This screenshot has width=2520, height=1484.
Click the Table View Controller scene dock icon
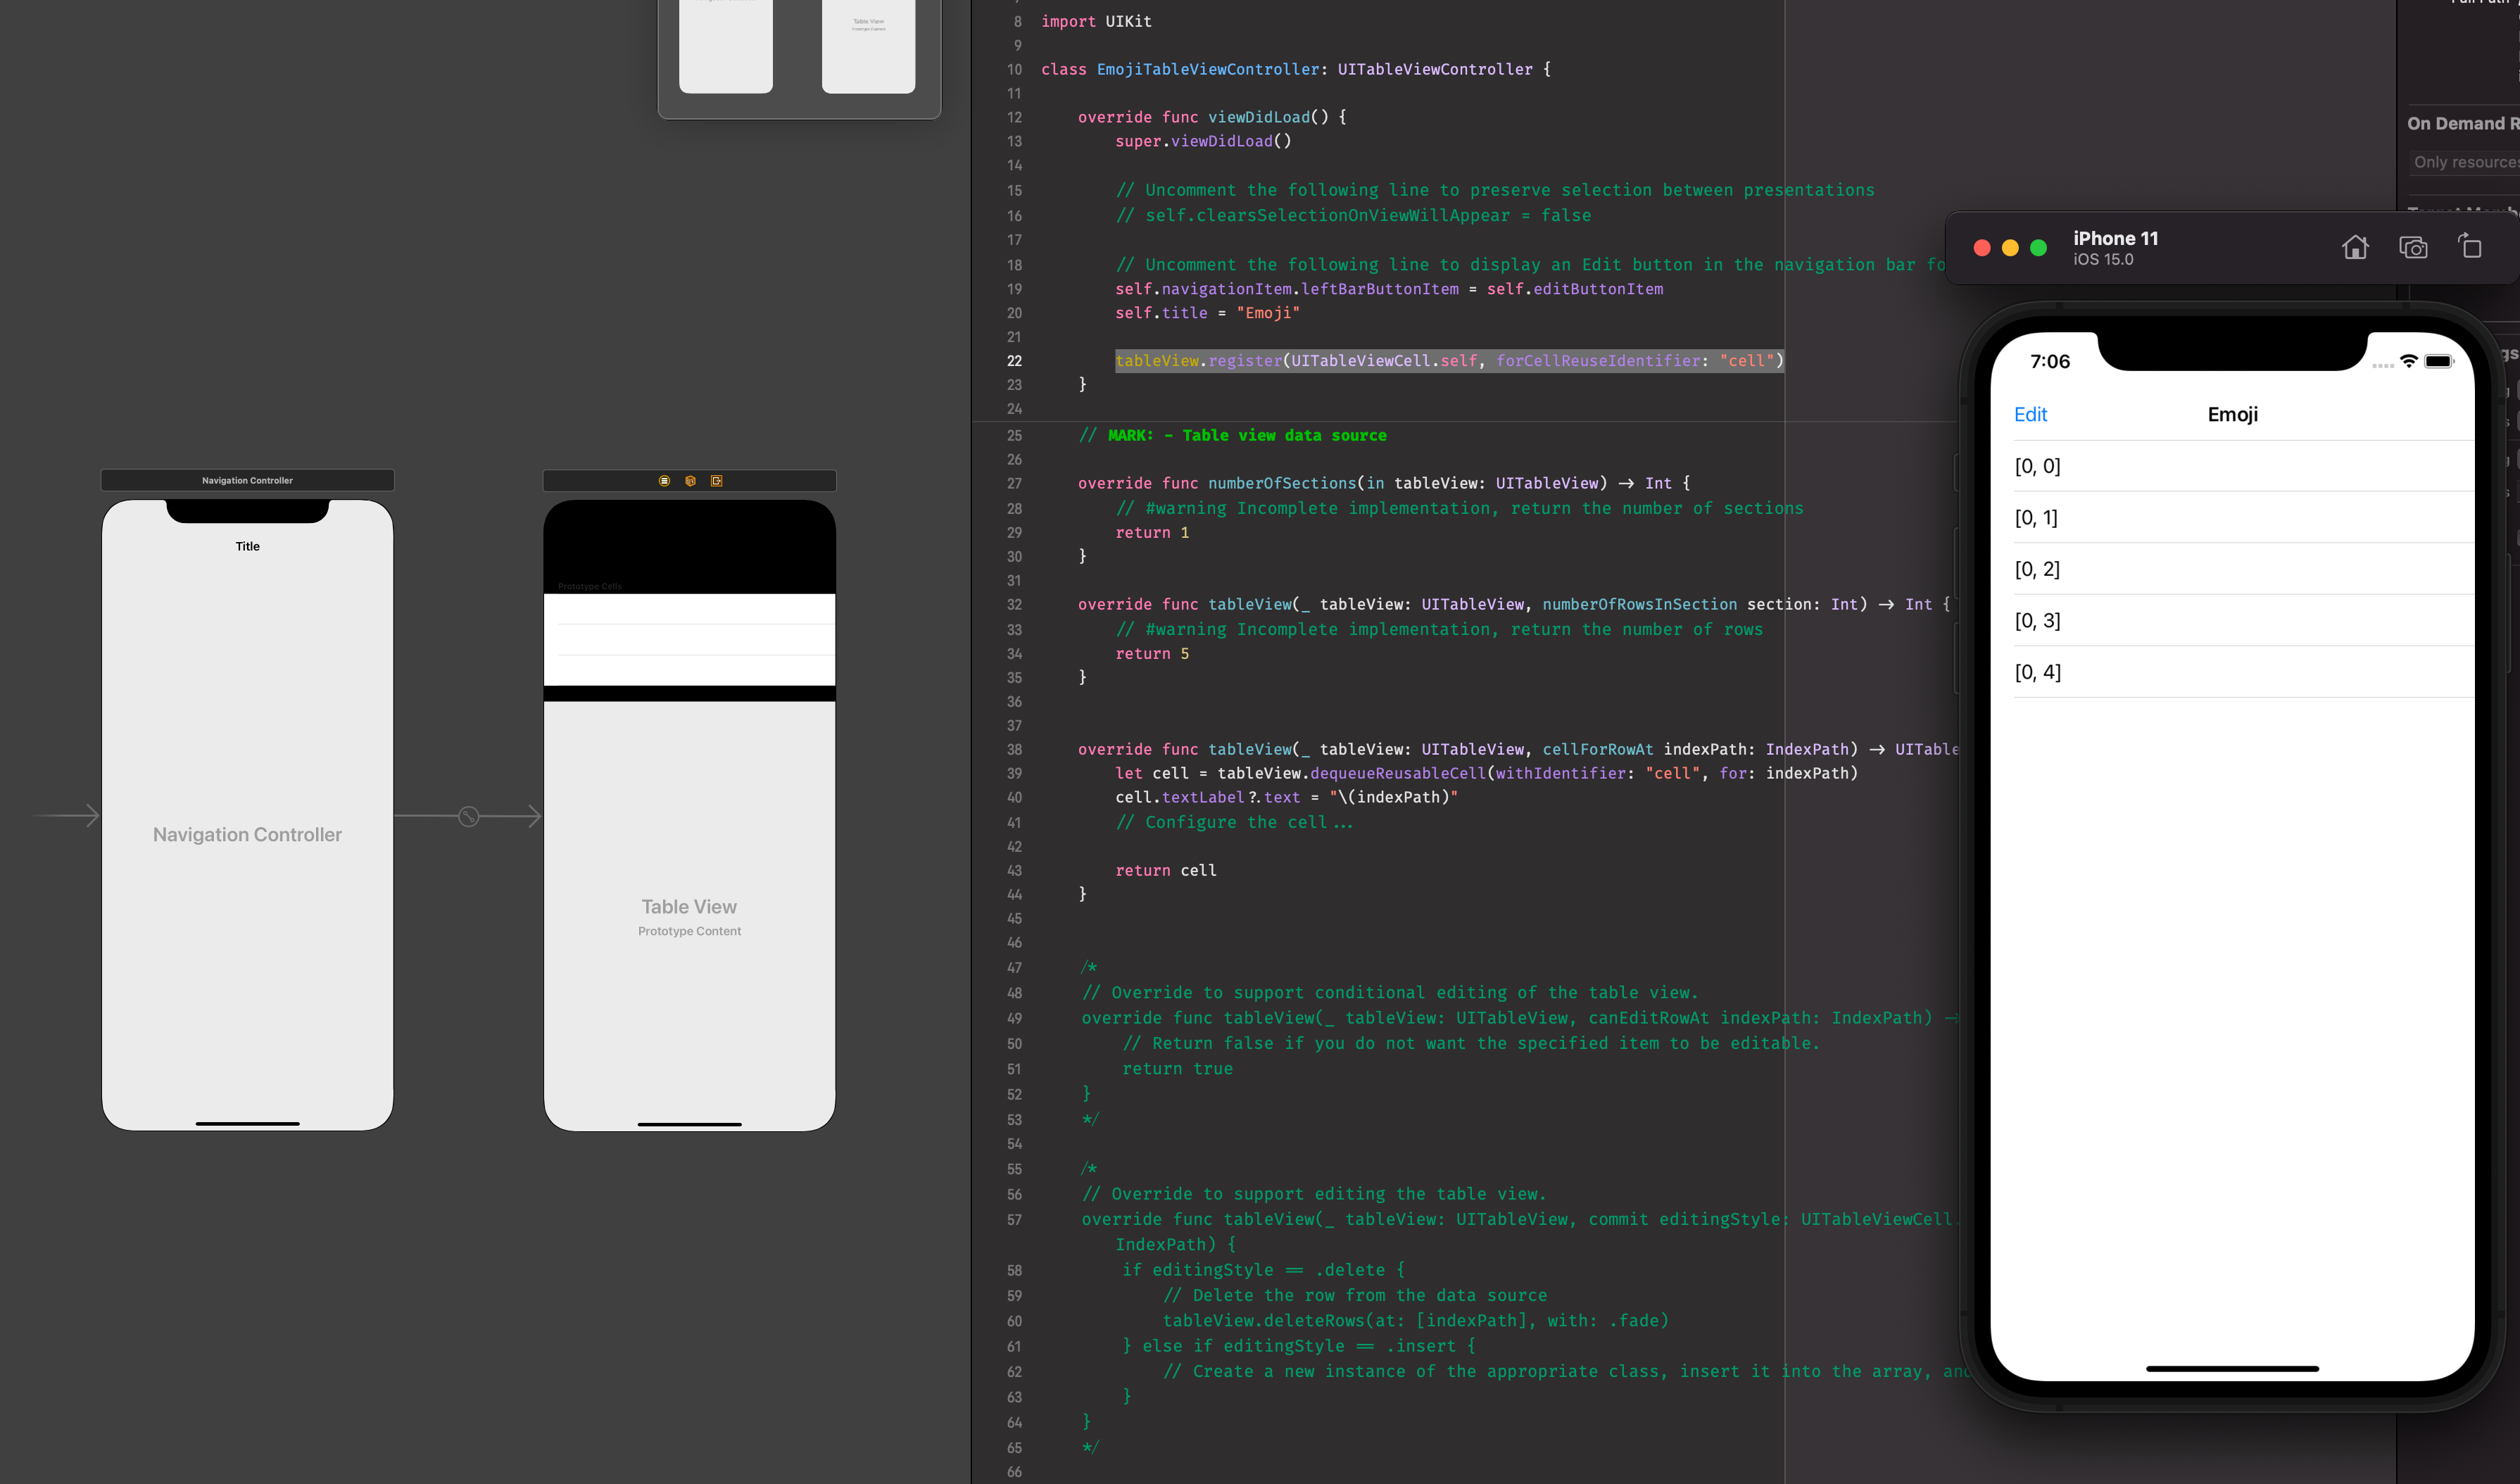[664, 481]
